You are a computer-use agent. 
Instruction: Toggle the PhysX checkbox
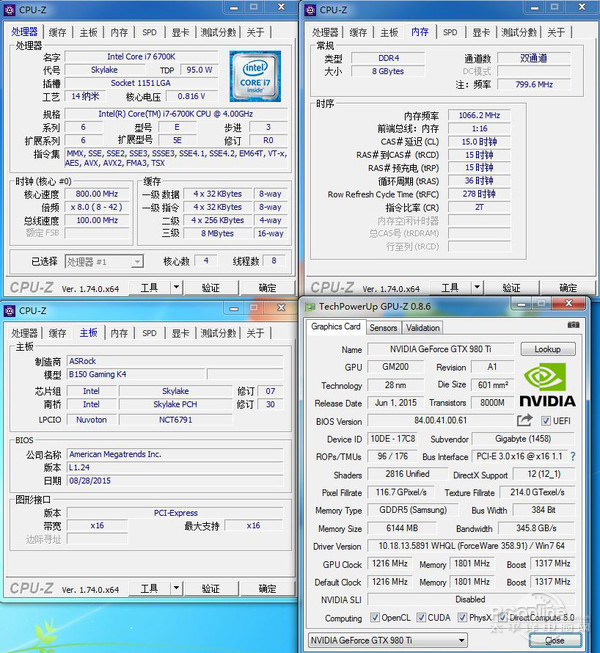click(462, 617)
